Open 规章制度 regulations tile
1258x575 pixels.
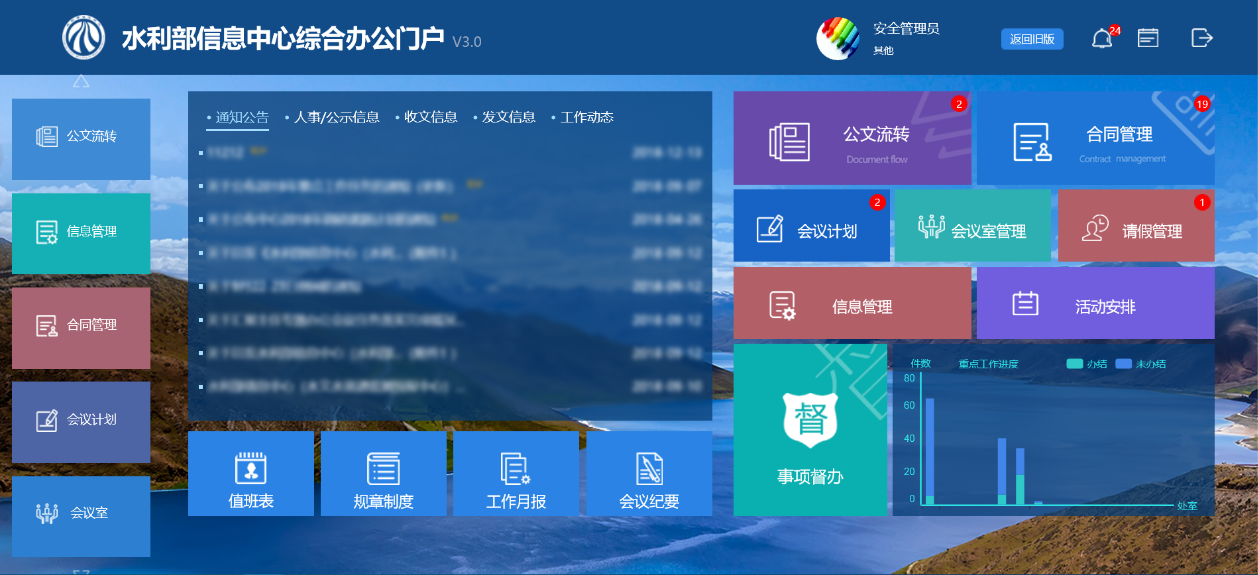(384, 474)
